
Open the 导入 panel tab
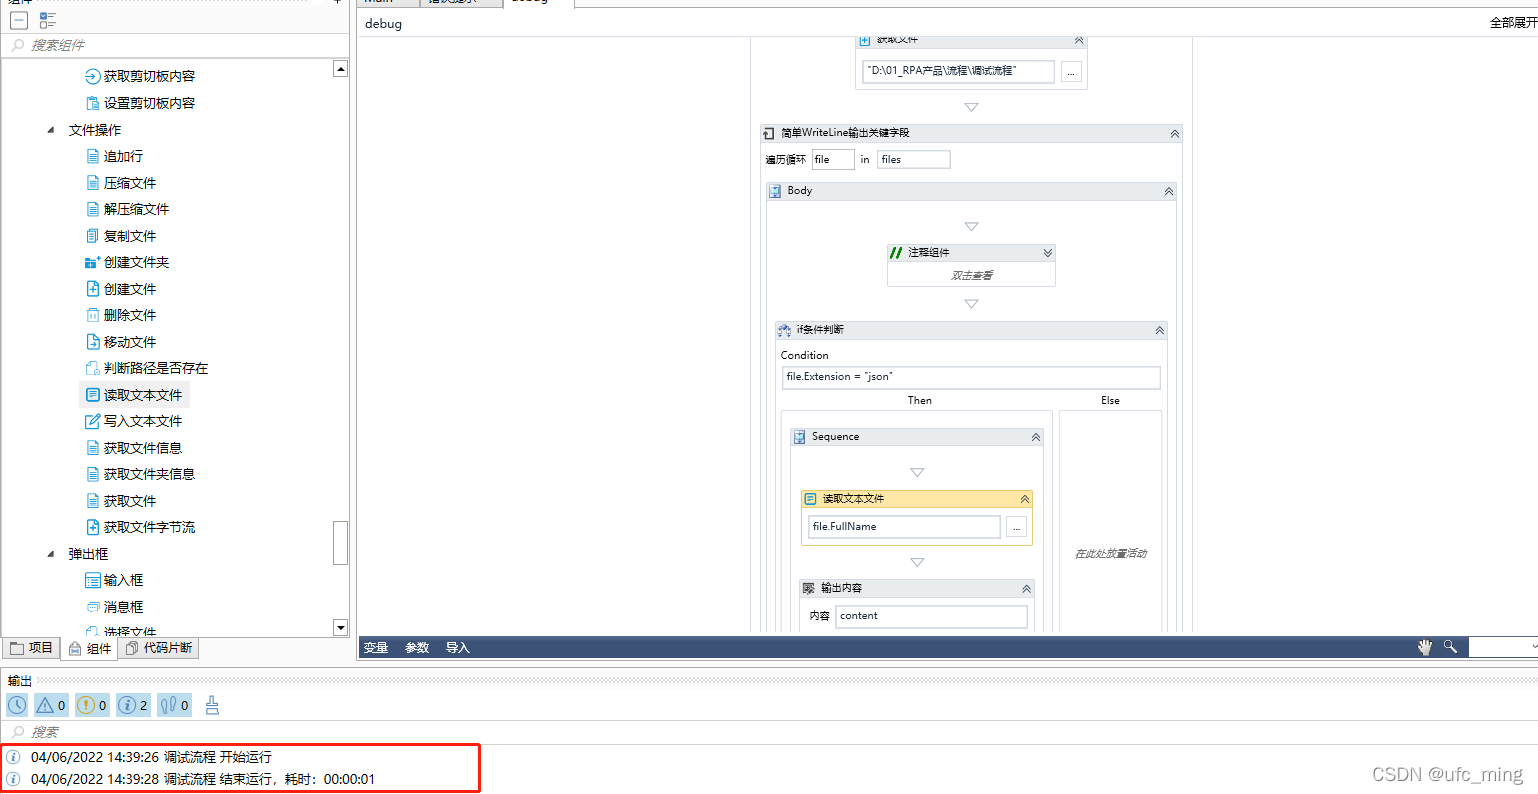458,648
